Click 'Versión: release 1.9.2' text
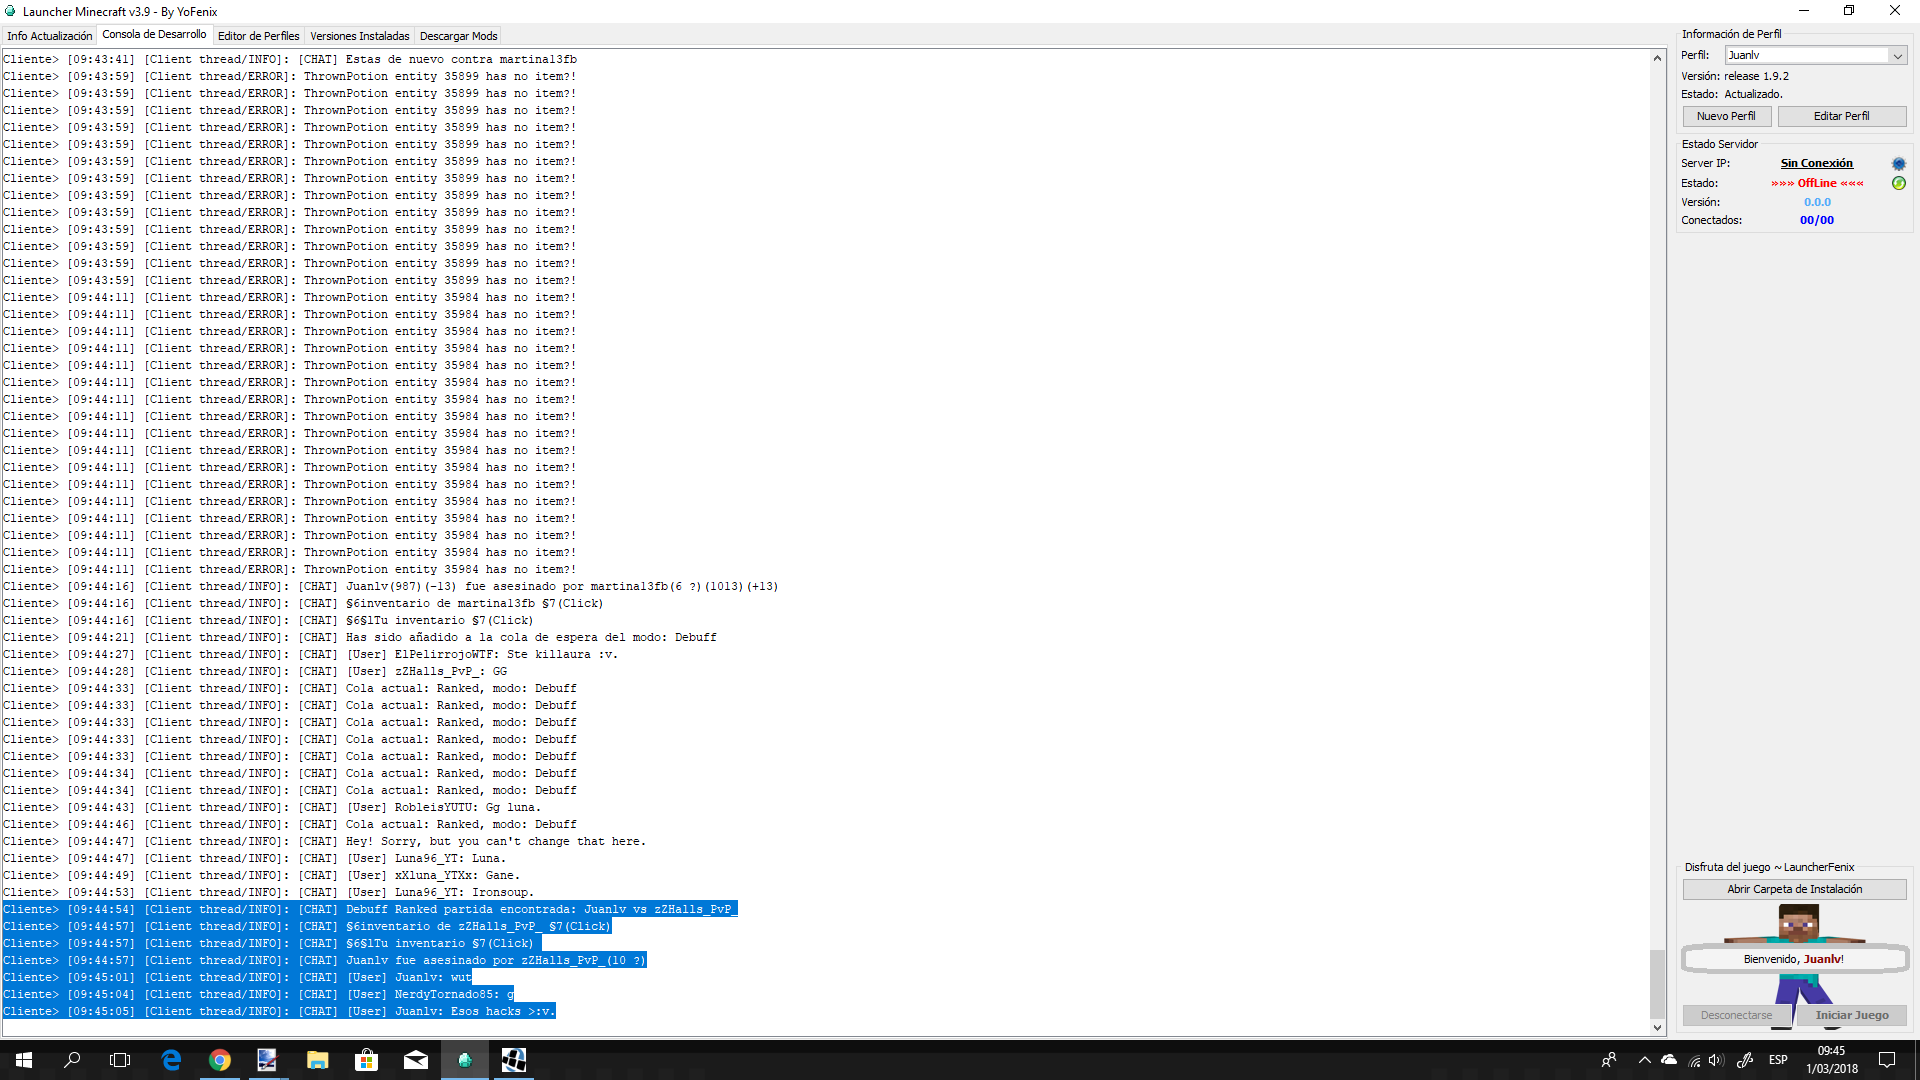The image size is (1920, 1080). point(1735,77)
